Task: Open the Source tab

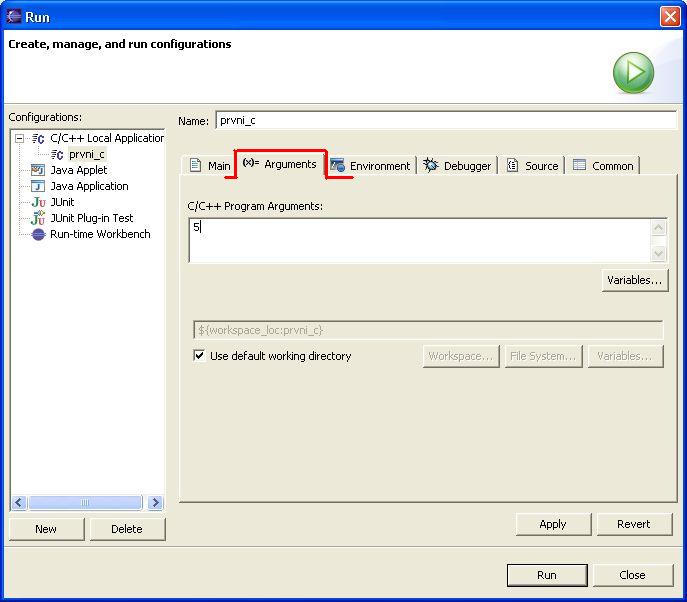Action: click(x=532, y=166)
